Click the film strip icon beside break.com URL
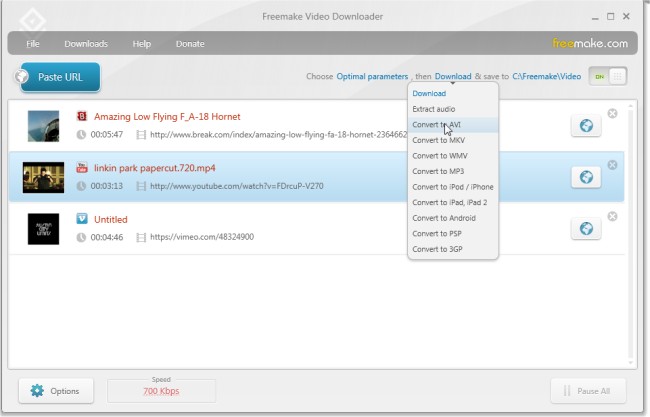The height and width of the screenshot is (417, 650). pos(141,135)
